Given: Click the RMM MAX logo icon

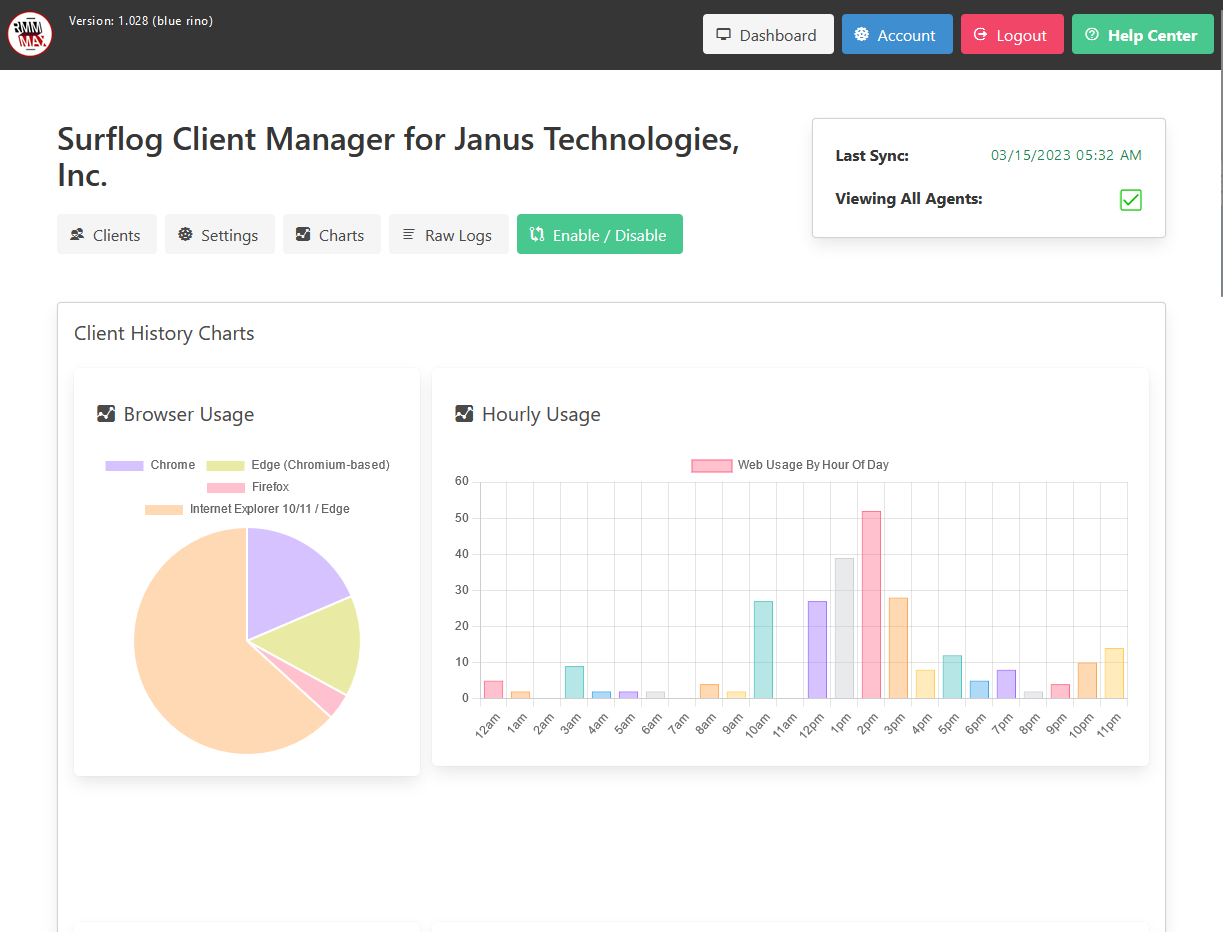Looking at the screenshot, I should 30,35.
